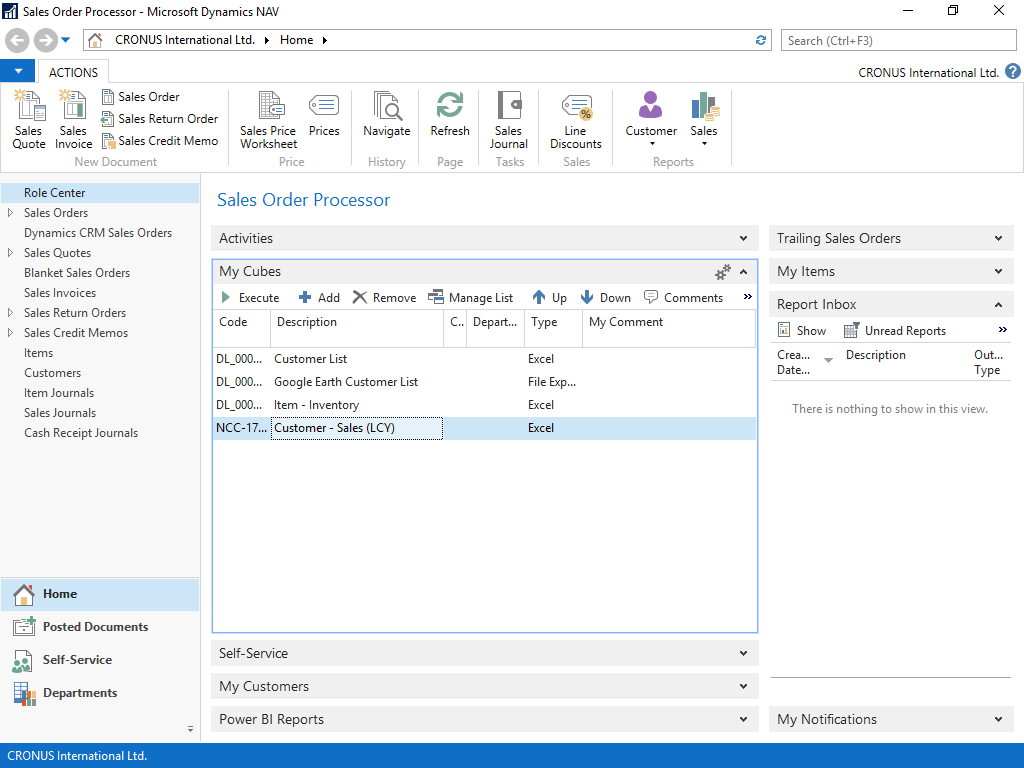Create a new Sales Invoice
The image size is (1024, 768).
click(73, 120)
